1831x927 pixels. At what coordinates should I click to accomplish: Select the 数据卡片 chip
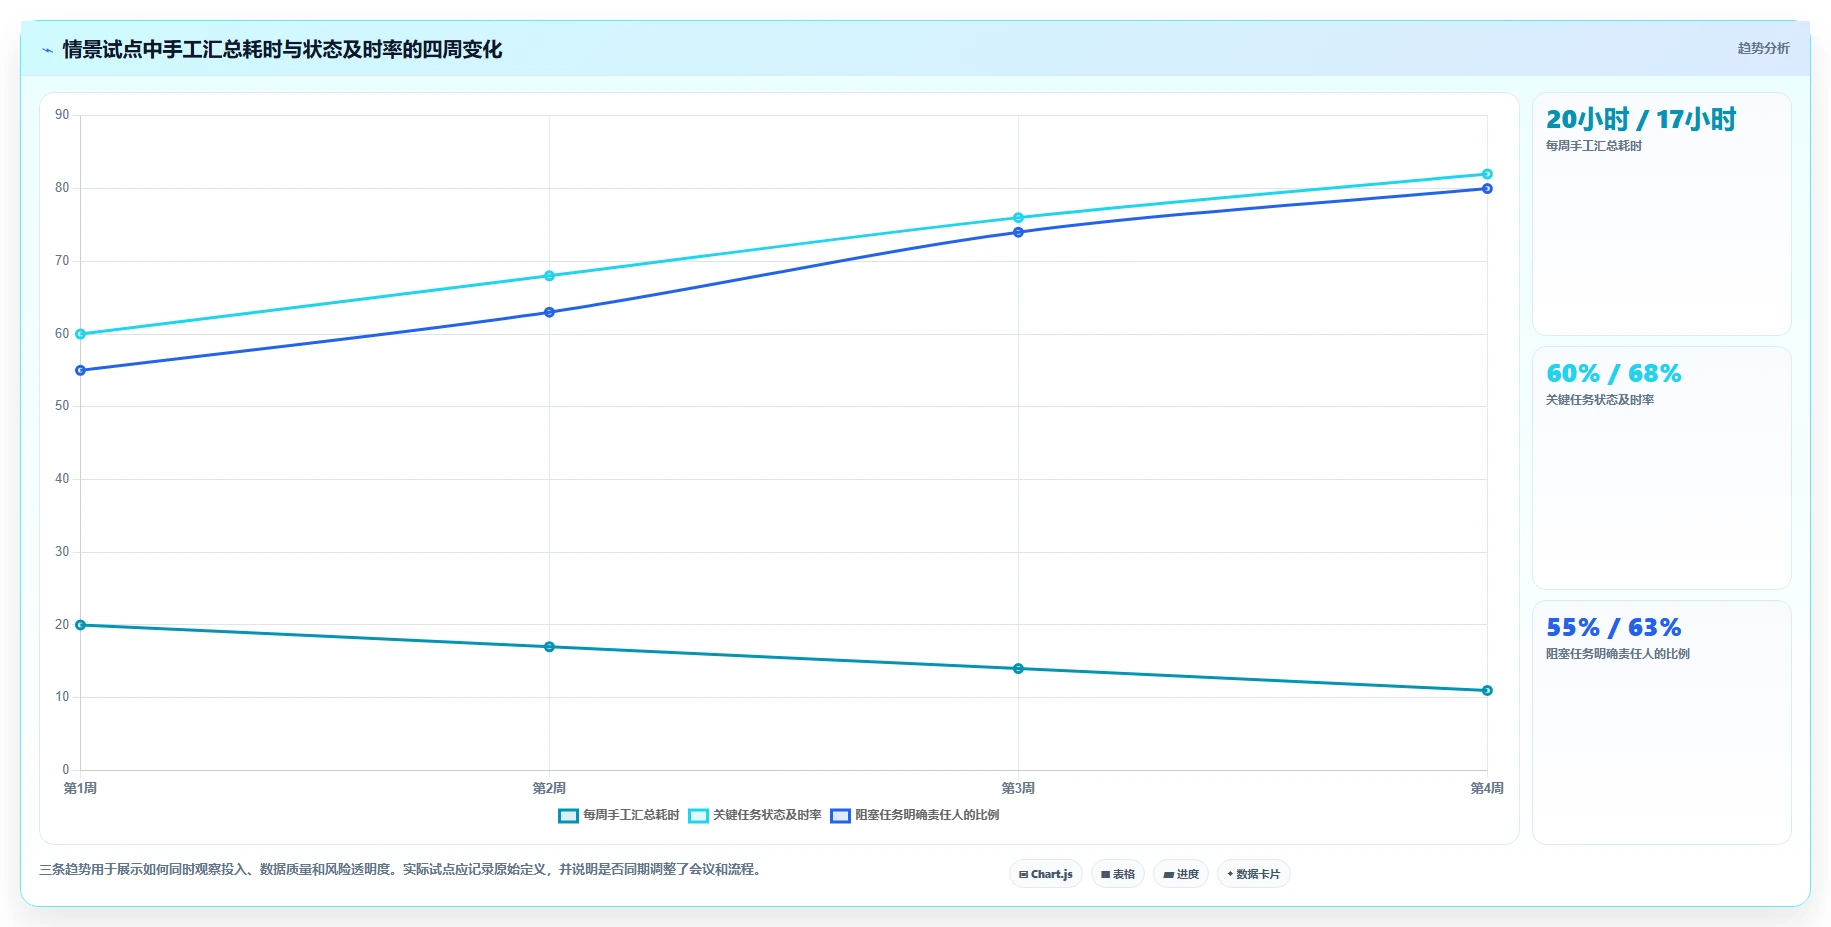point(1254,874)
